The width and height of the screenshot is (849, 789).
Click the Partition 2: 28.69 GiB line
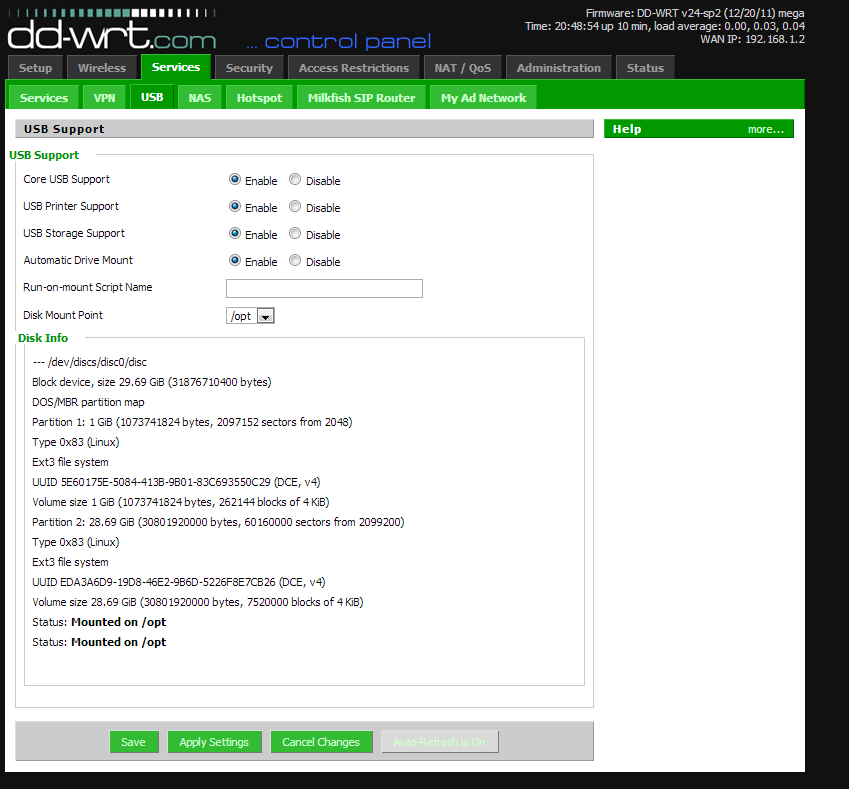[x=218, y=523]
